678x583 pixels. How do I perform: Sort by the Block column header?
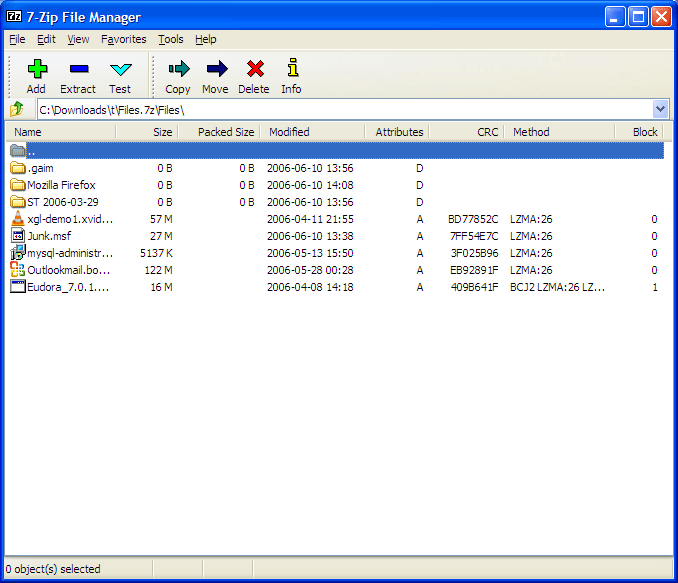[639, 132]
